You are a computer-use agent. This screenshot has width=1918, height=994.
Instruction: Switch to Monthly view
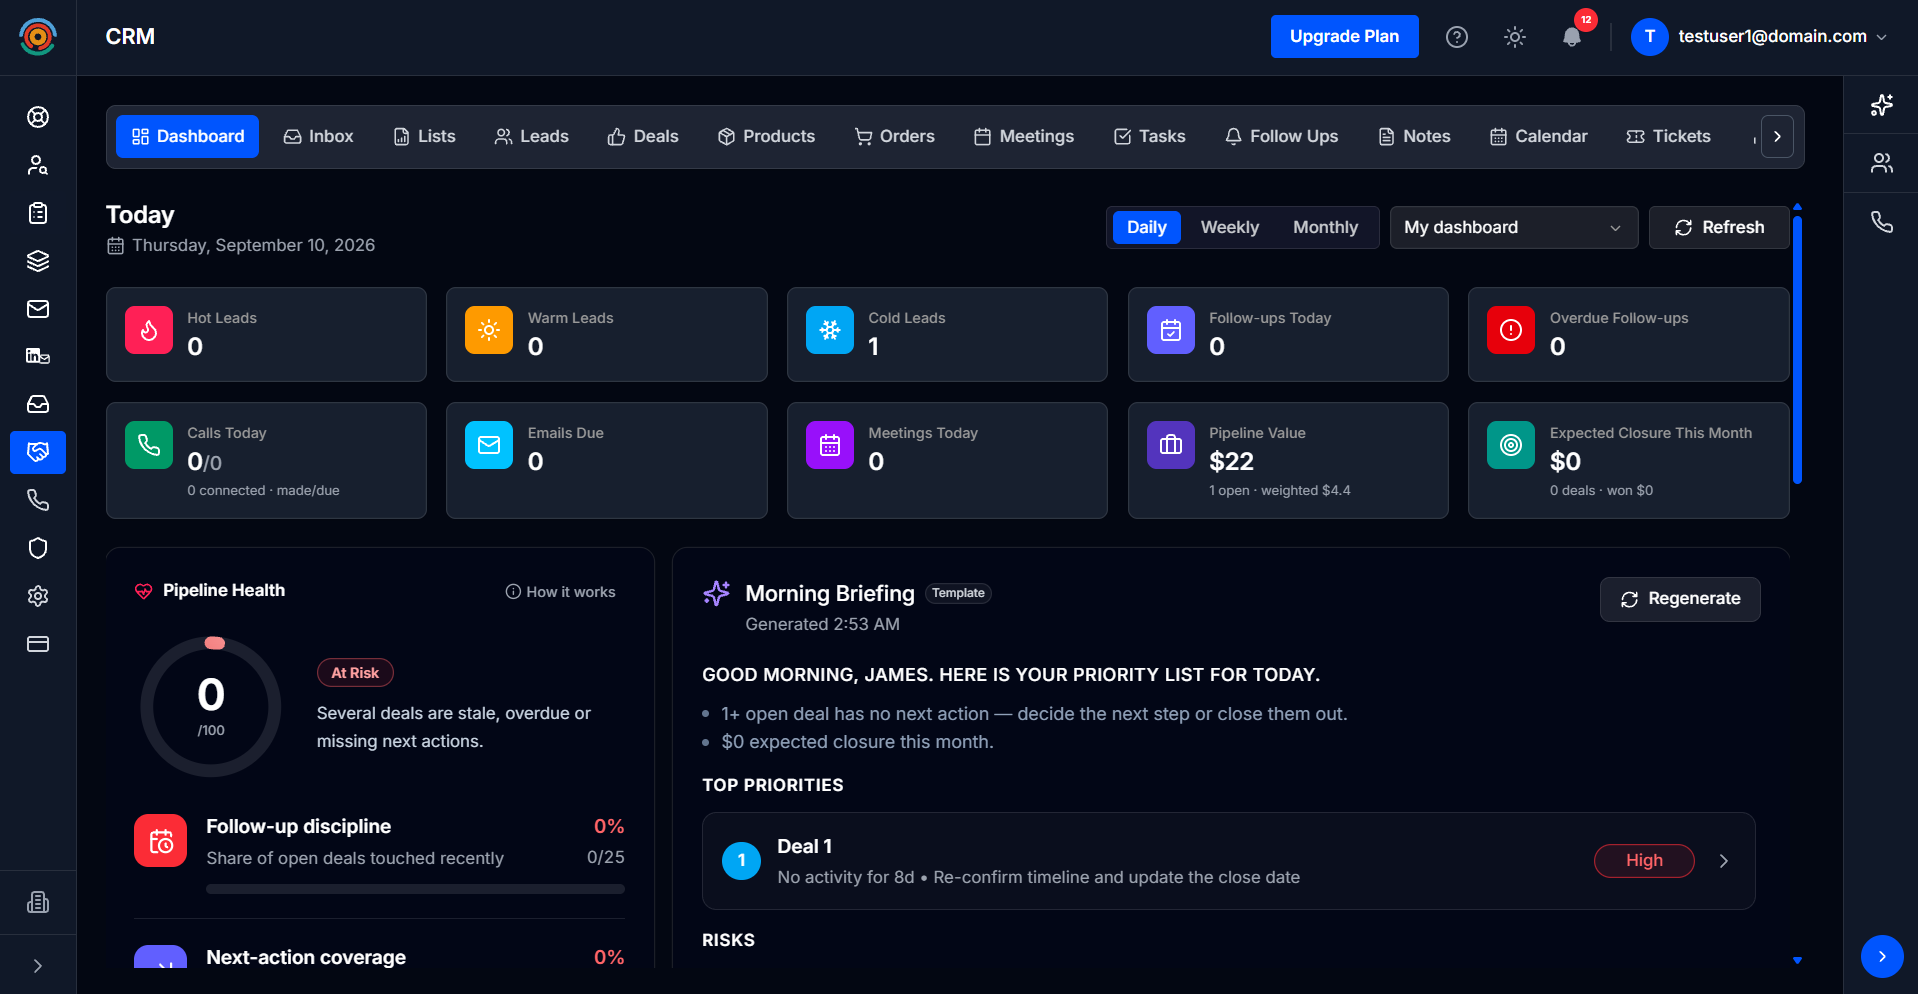[x=1325, y=227]
